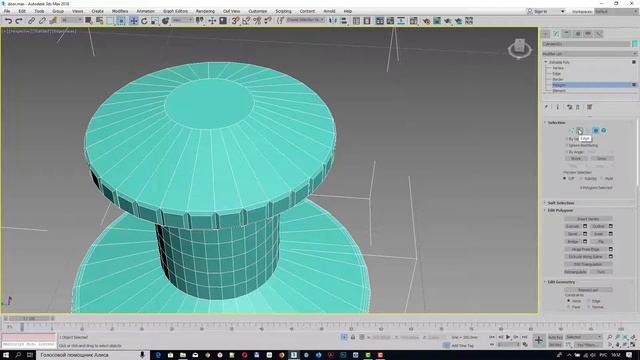Screen dimensions: 640x360
Task: Select the SubObj preview selection radio
Action: coord(581,178)
